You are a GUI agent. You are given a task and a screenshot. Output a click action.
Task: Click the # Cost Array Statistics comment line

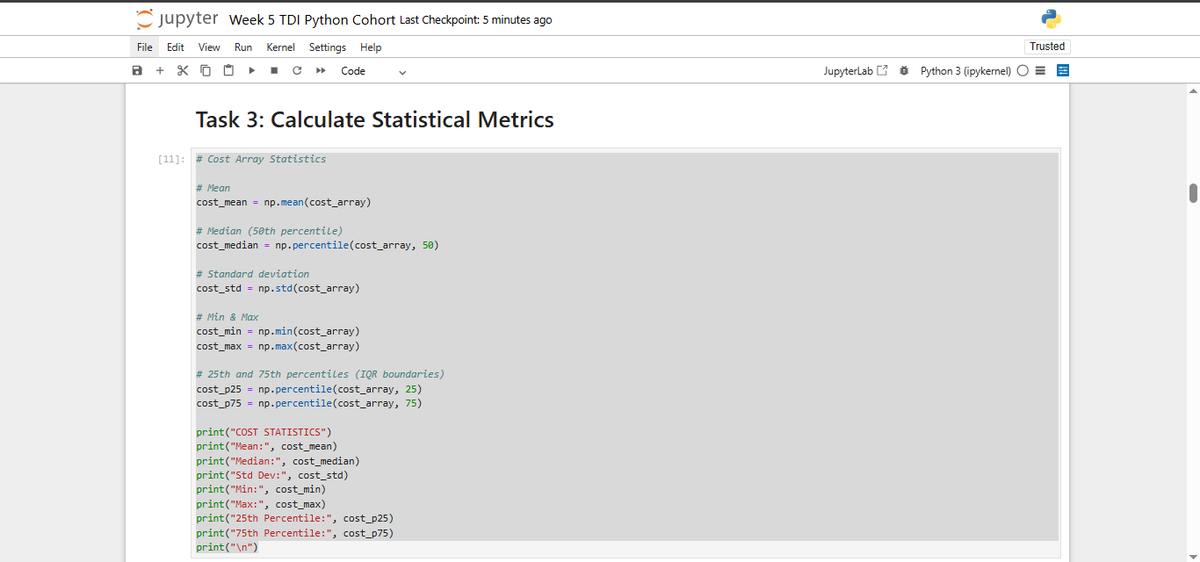(x=261, y=159)
